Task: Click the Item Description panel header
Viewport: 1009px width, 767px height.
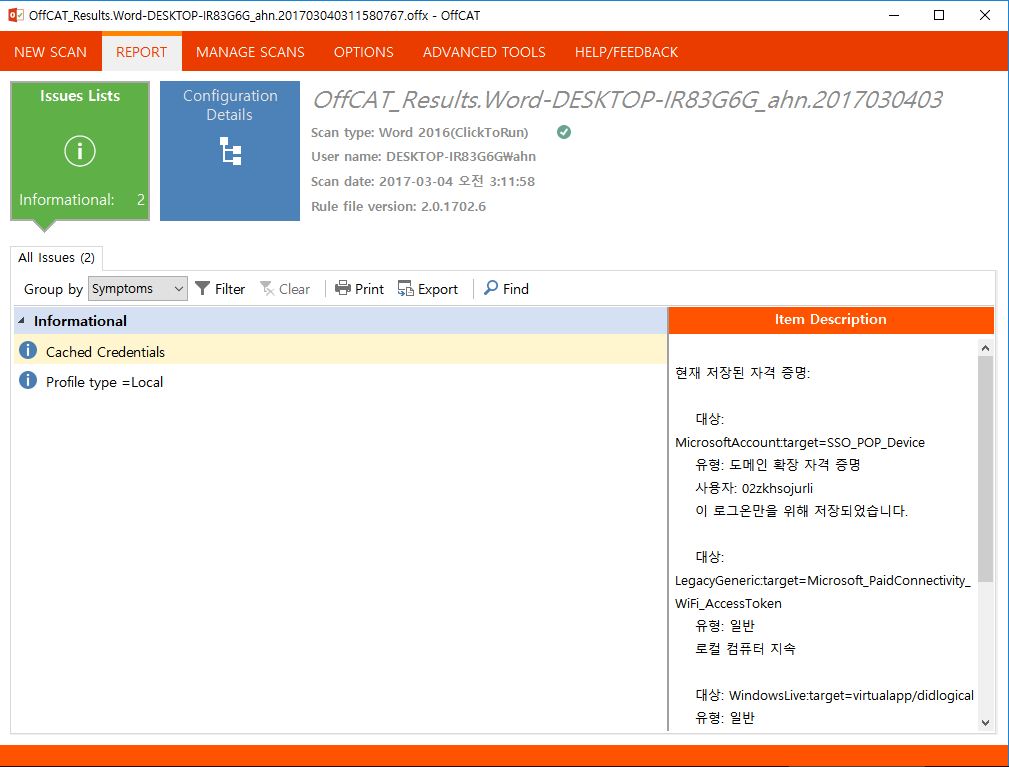Action: (831, 320)
